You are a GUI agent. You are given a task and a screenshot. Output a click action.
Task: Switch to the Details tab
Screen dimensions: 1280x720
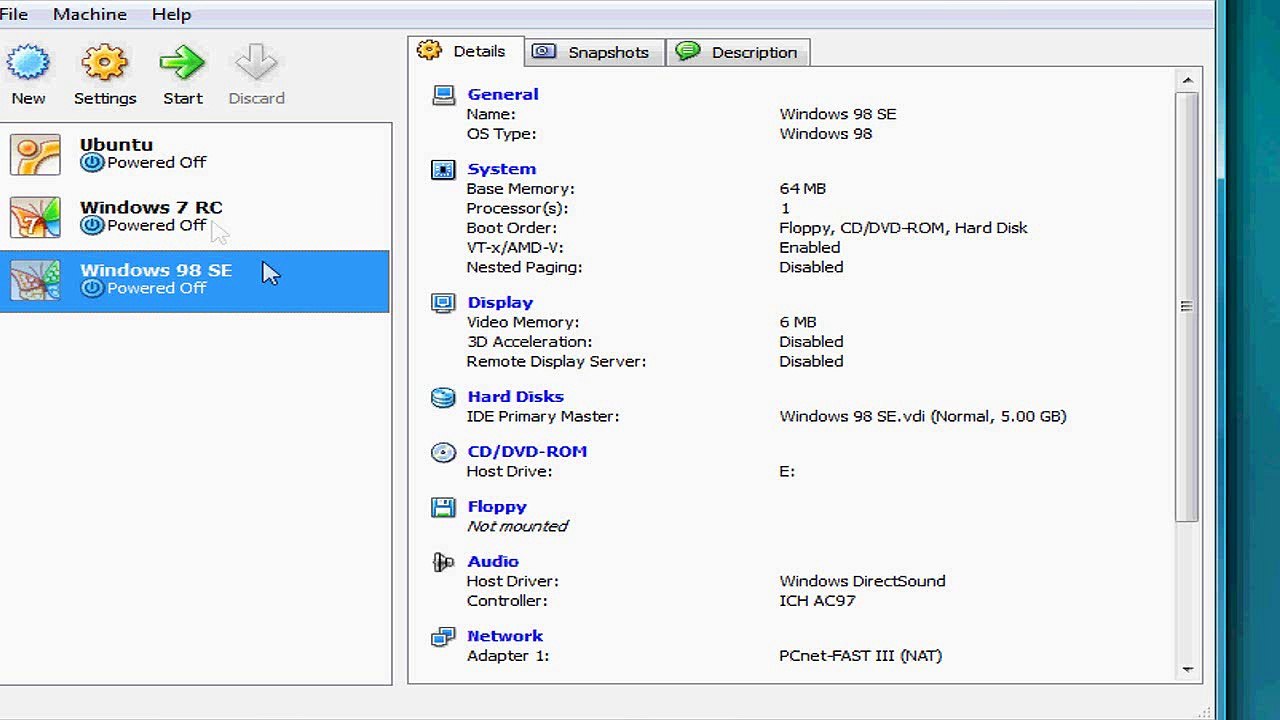point(464,51)
